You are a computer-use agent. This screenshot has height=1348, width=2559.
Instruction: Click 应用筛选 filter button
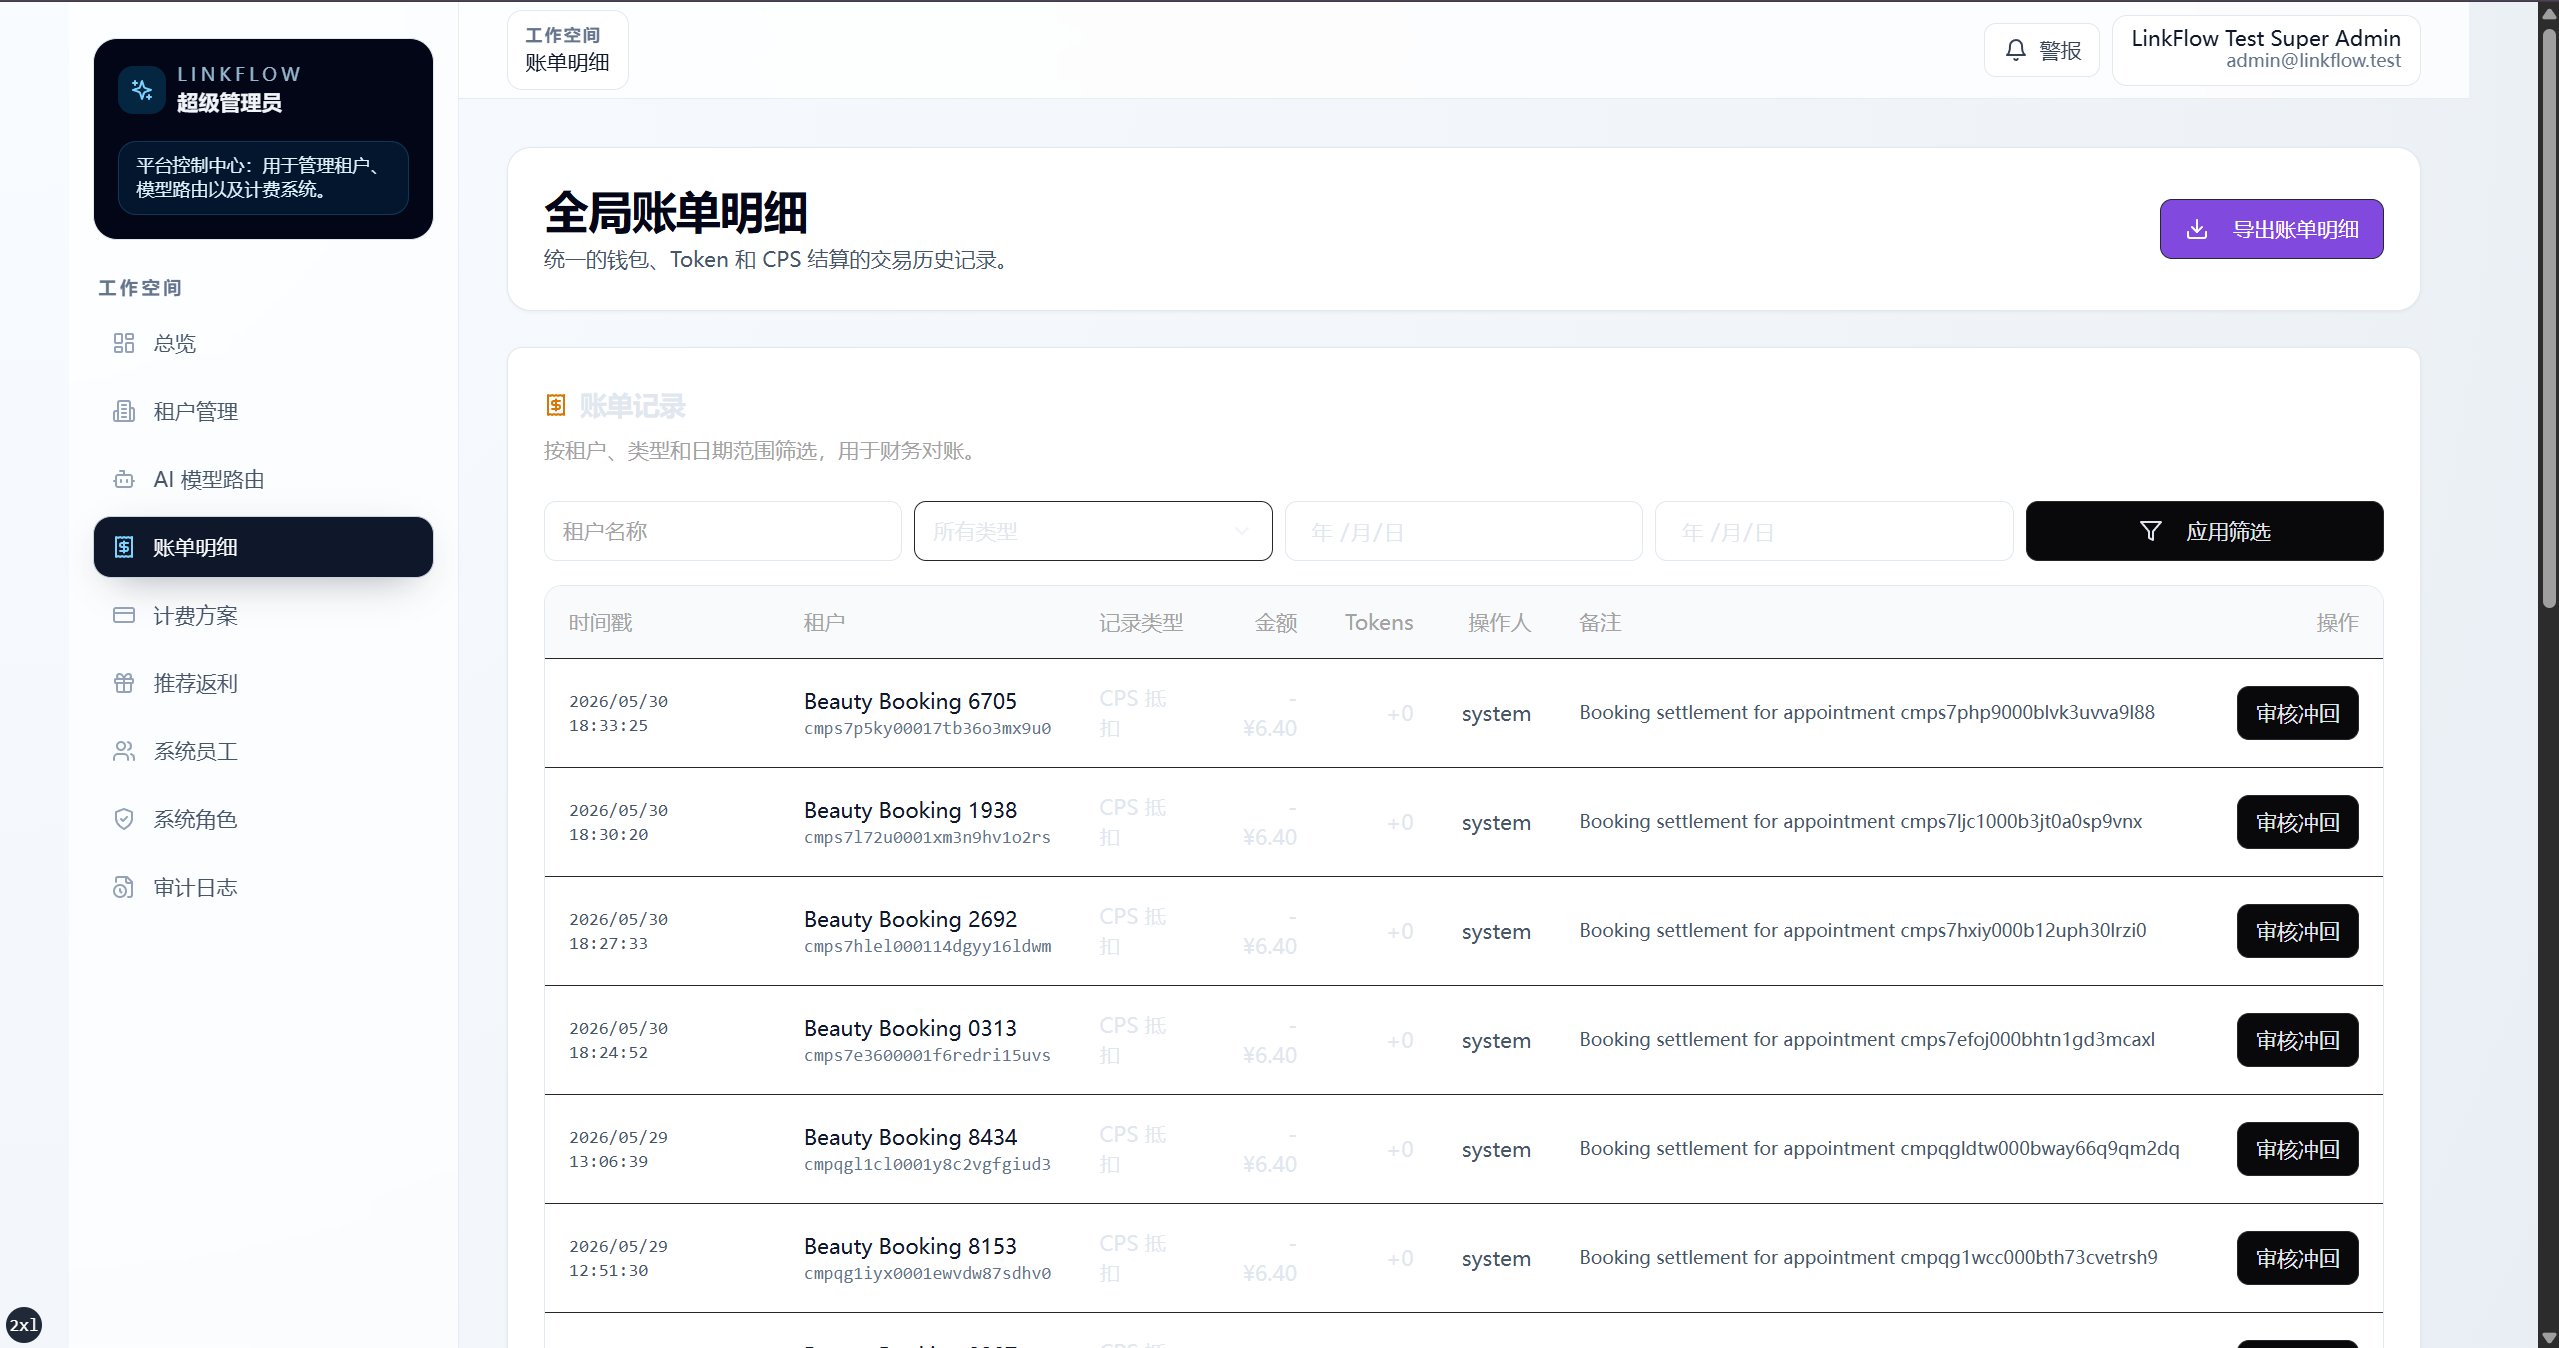[2204, 531]
